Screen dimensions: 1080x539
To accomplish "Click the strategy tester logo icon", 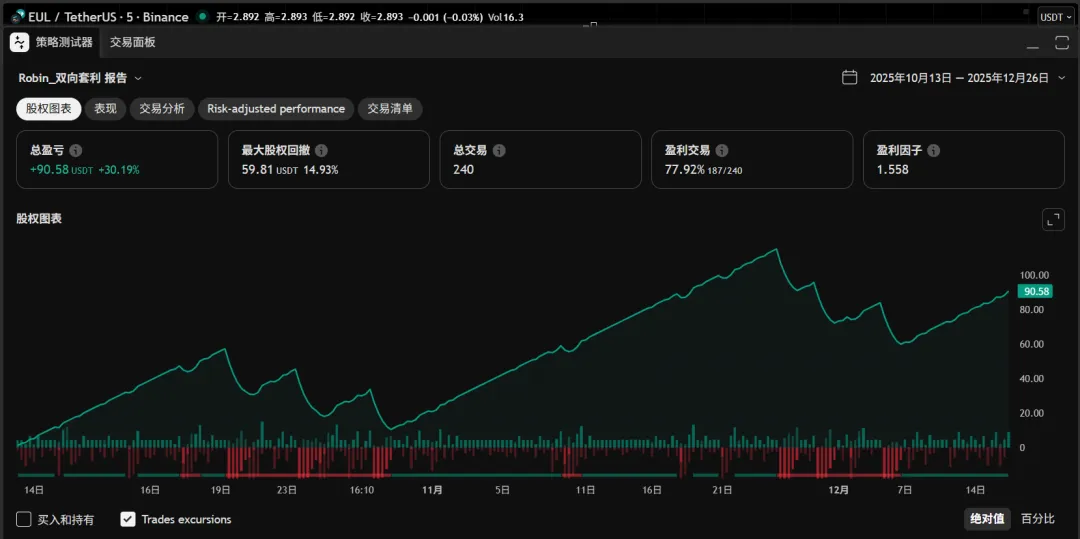I will (x=20, y=42).
